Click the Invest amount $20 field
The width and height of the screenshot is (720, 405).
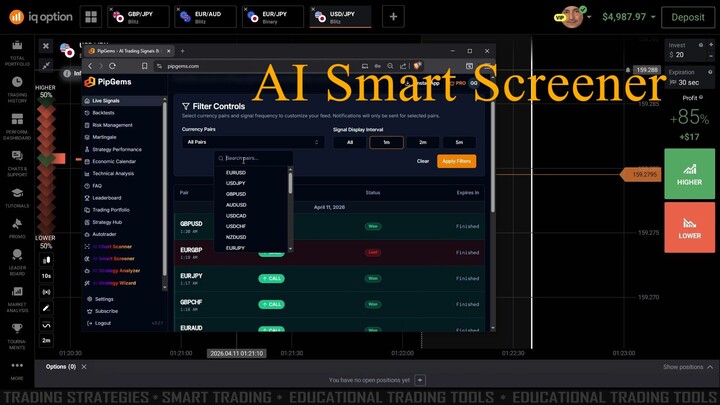pos(686,50)
